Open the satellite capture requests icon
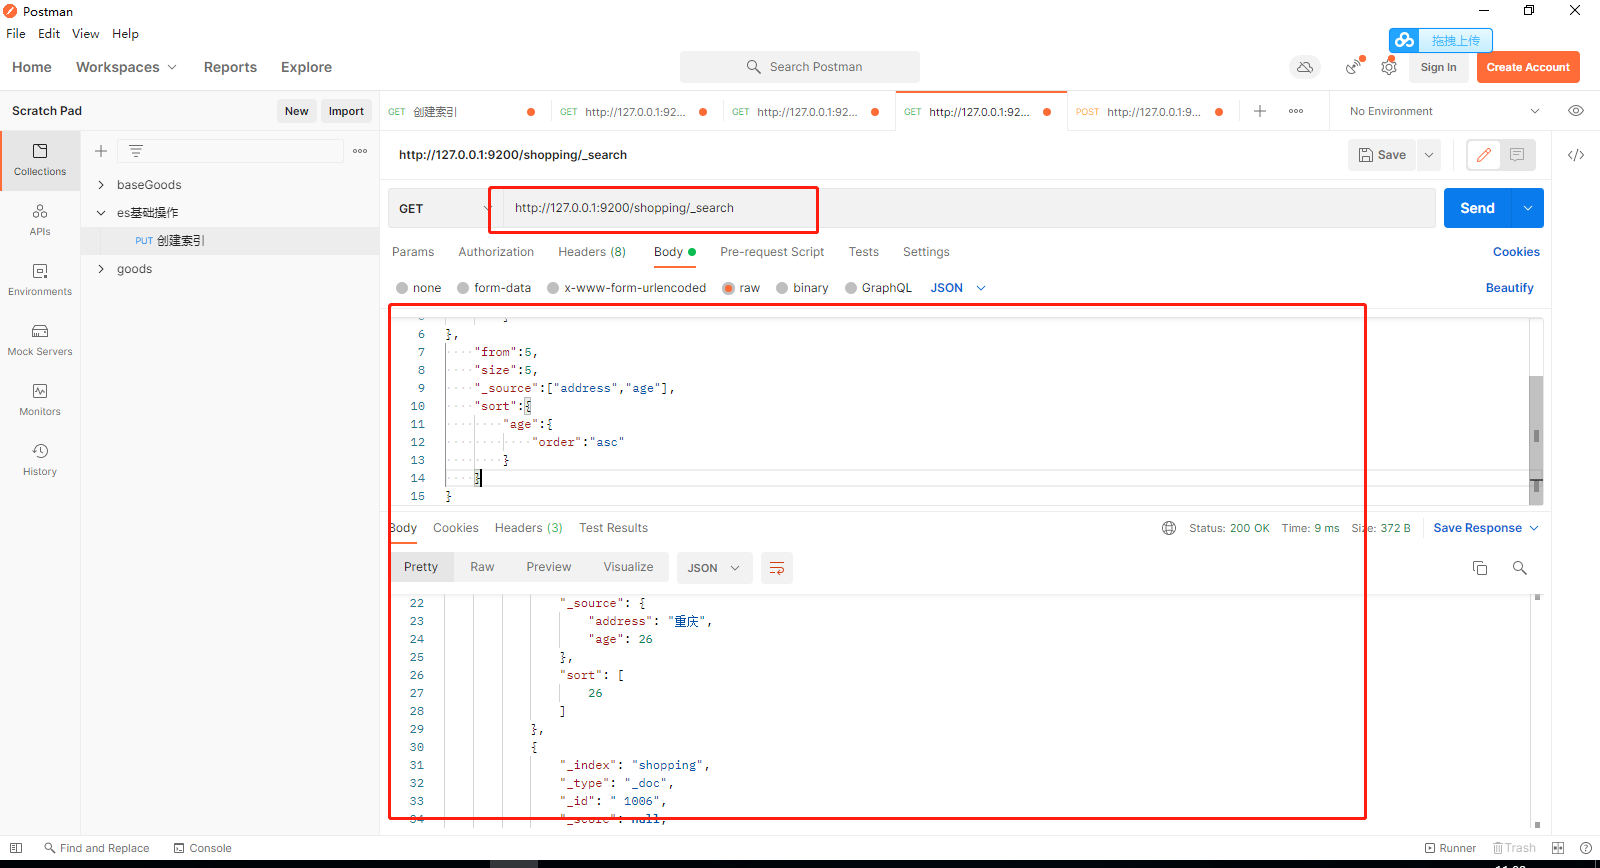This screenshot has height=868, width=1600. coord(1354,67)
